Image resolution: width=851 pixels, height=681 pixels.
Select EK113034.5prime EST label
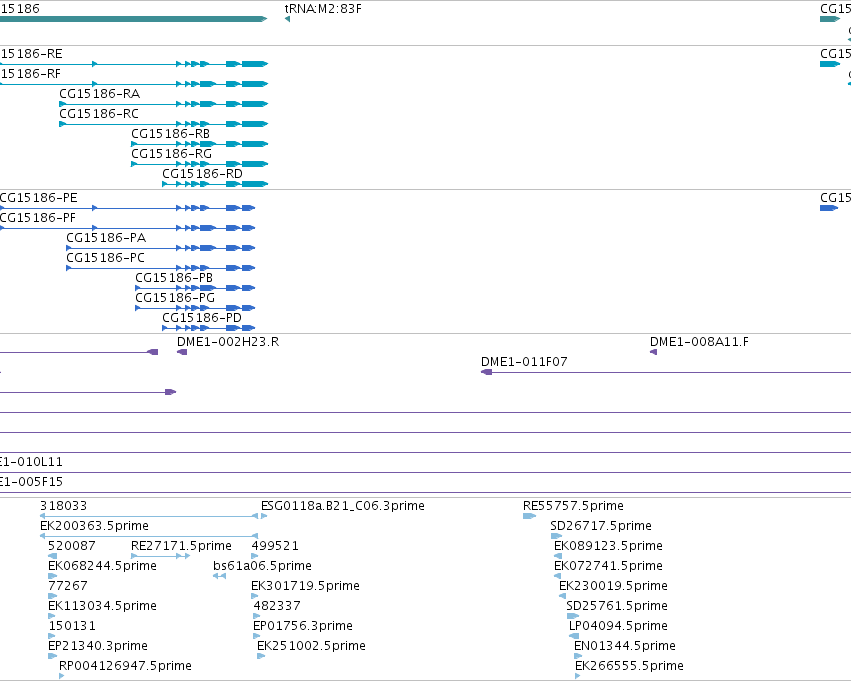(103, 606)
